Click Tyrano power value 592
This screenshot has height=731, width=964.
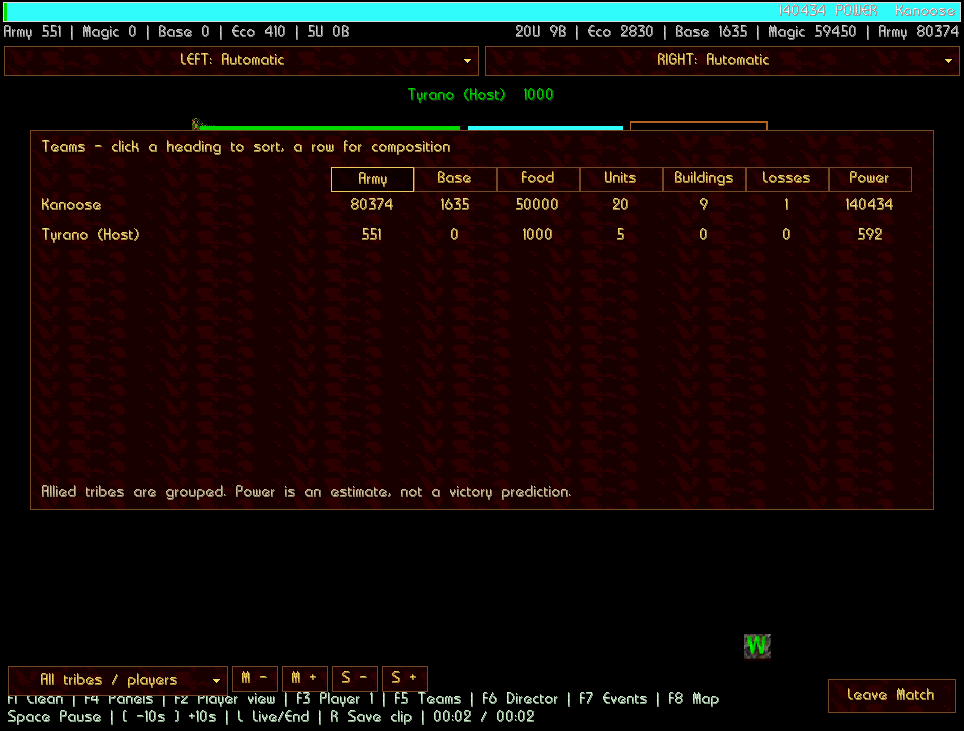870,235
